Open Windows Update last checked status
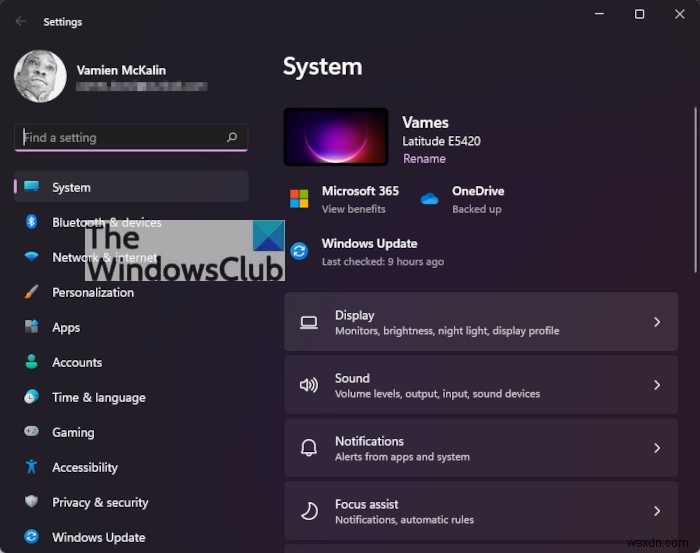The image size is (700, 553). click(x=383, y=262)
